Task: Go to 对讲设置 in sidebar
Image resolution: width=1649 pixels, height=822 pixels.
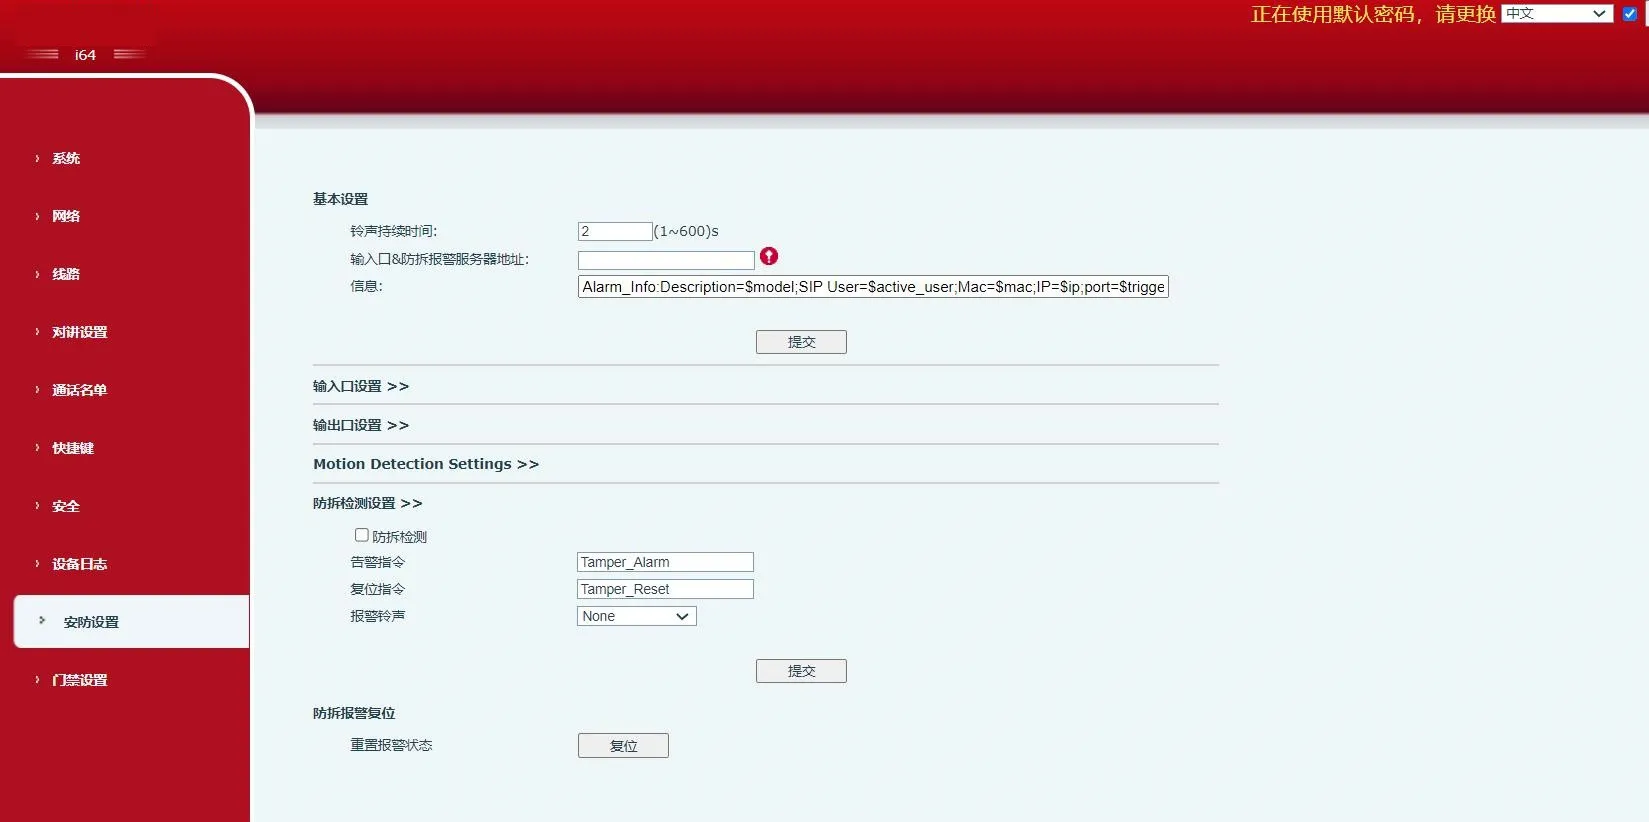Action: 79,332
